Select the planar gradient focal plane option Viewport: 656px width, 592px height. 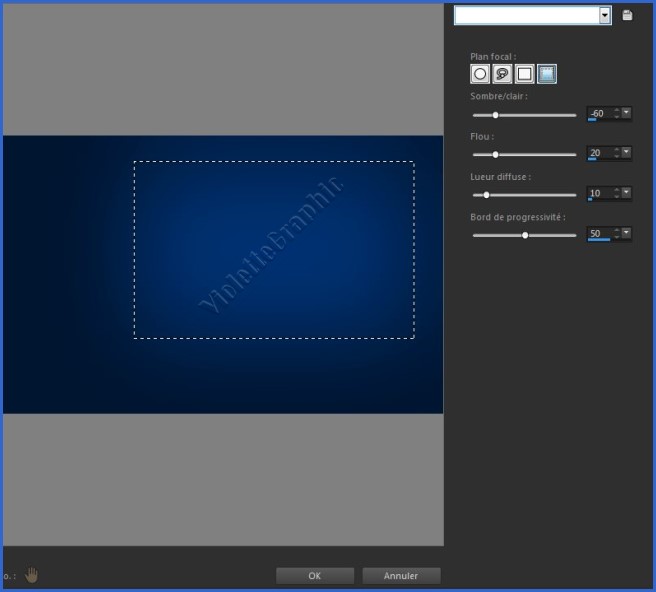[x=547, y=74]
